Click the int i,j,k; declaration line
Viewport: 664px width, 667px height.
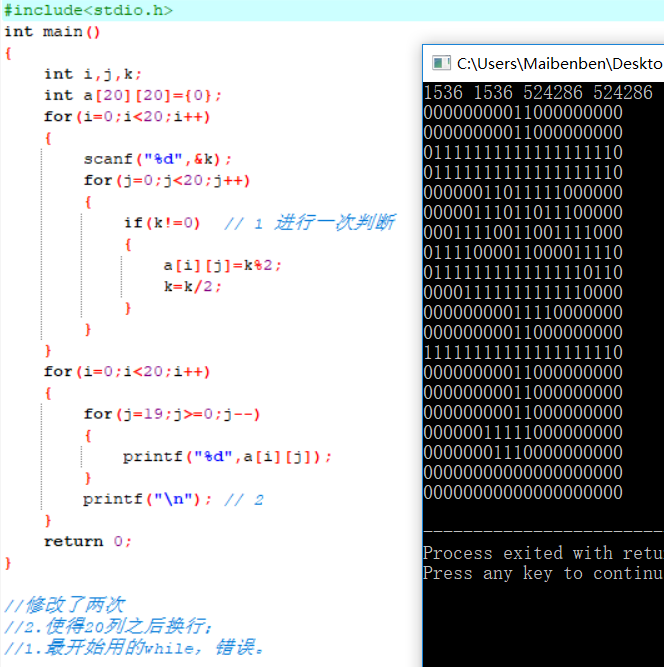(x=93, y=74)
